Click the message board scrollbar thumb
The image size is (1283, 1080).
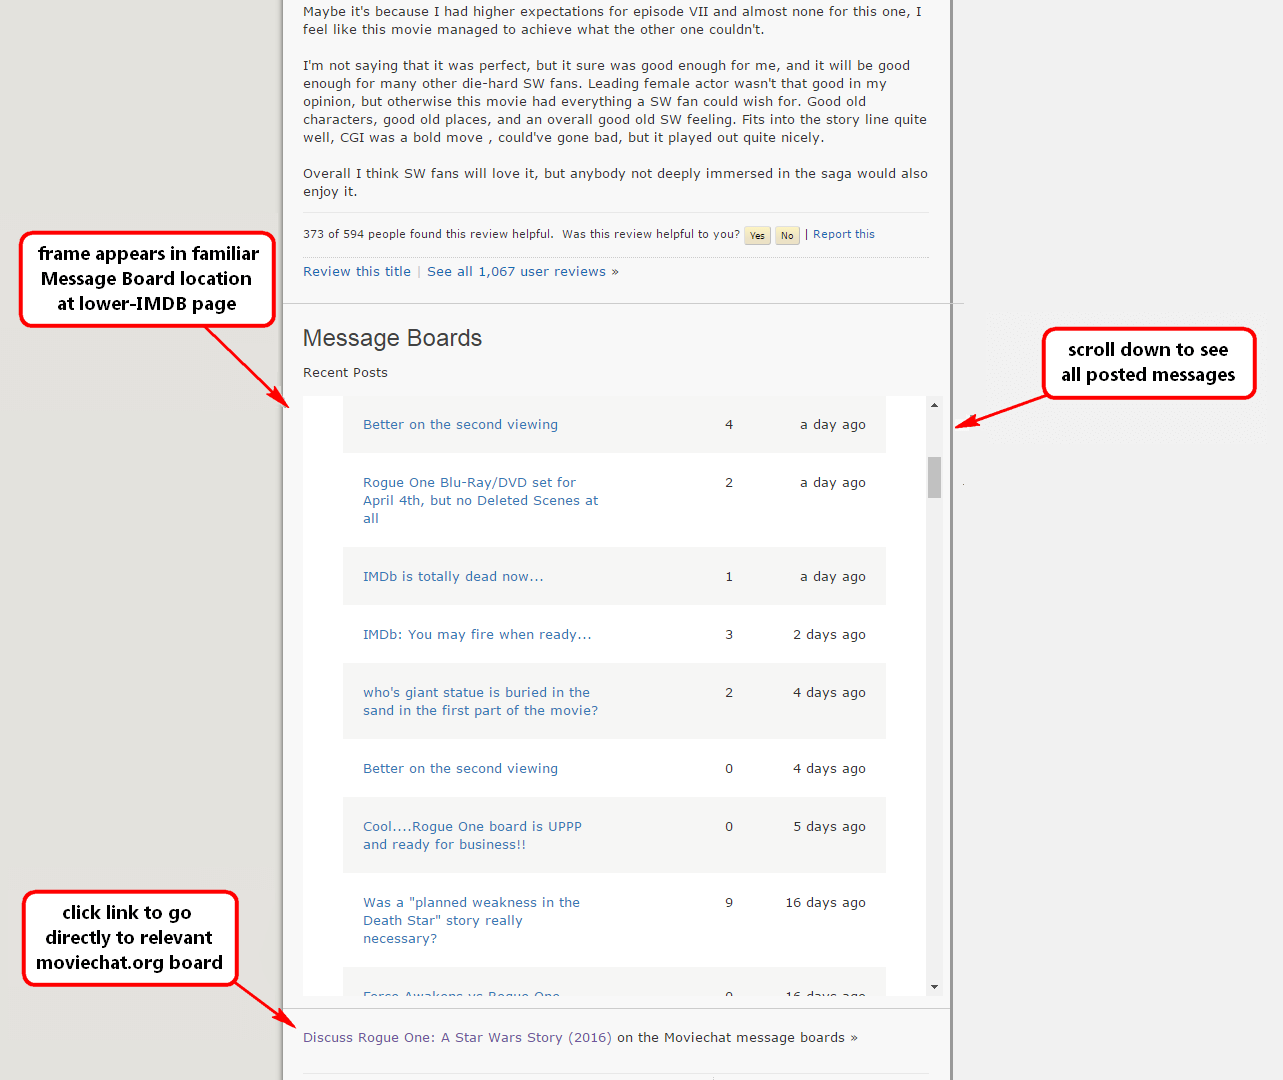pos(934,477)
